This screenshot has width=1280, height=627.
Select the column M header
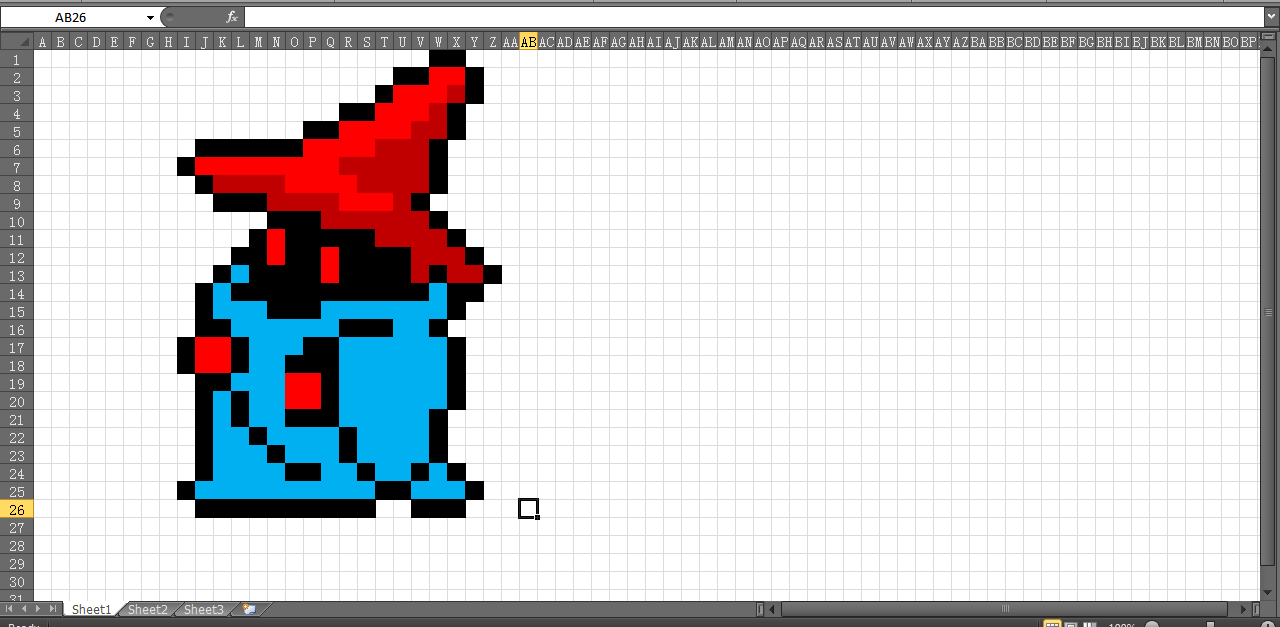pyautogui.click(x=258, y=42)
